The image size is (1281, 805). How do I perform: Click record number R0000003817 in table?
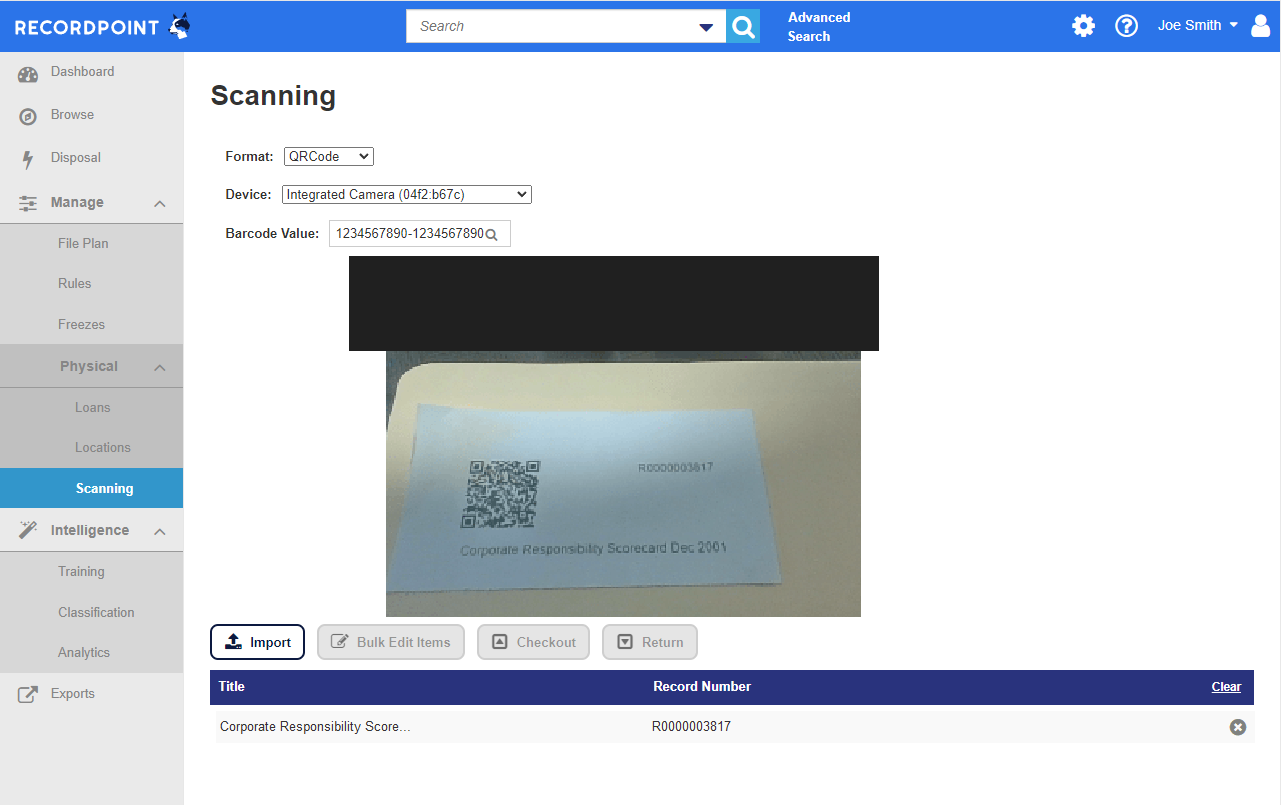[691, 727]
